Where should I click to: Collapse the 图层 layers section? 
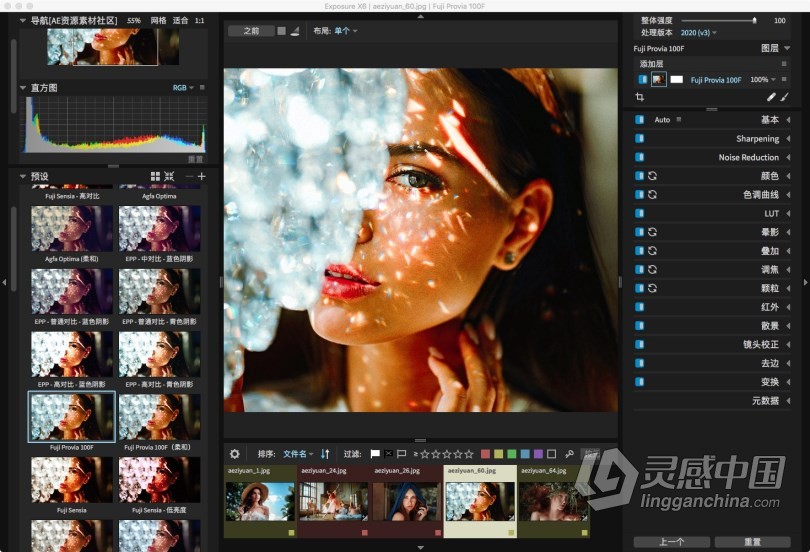787,48
